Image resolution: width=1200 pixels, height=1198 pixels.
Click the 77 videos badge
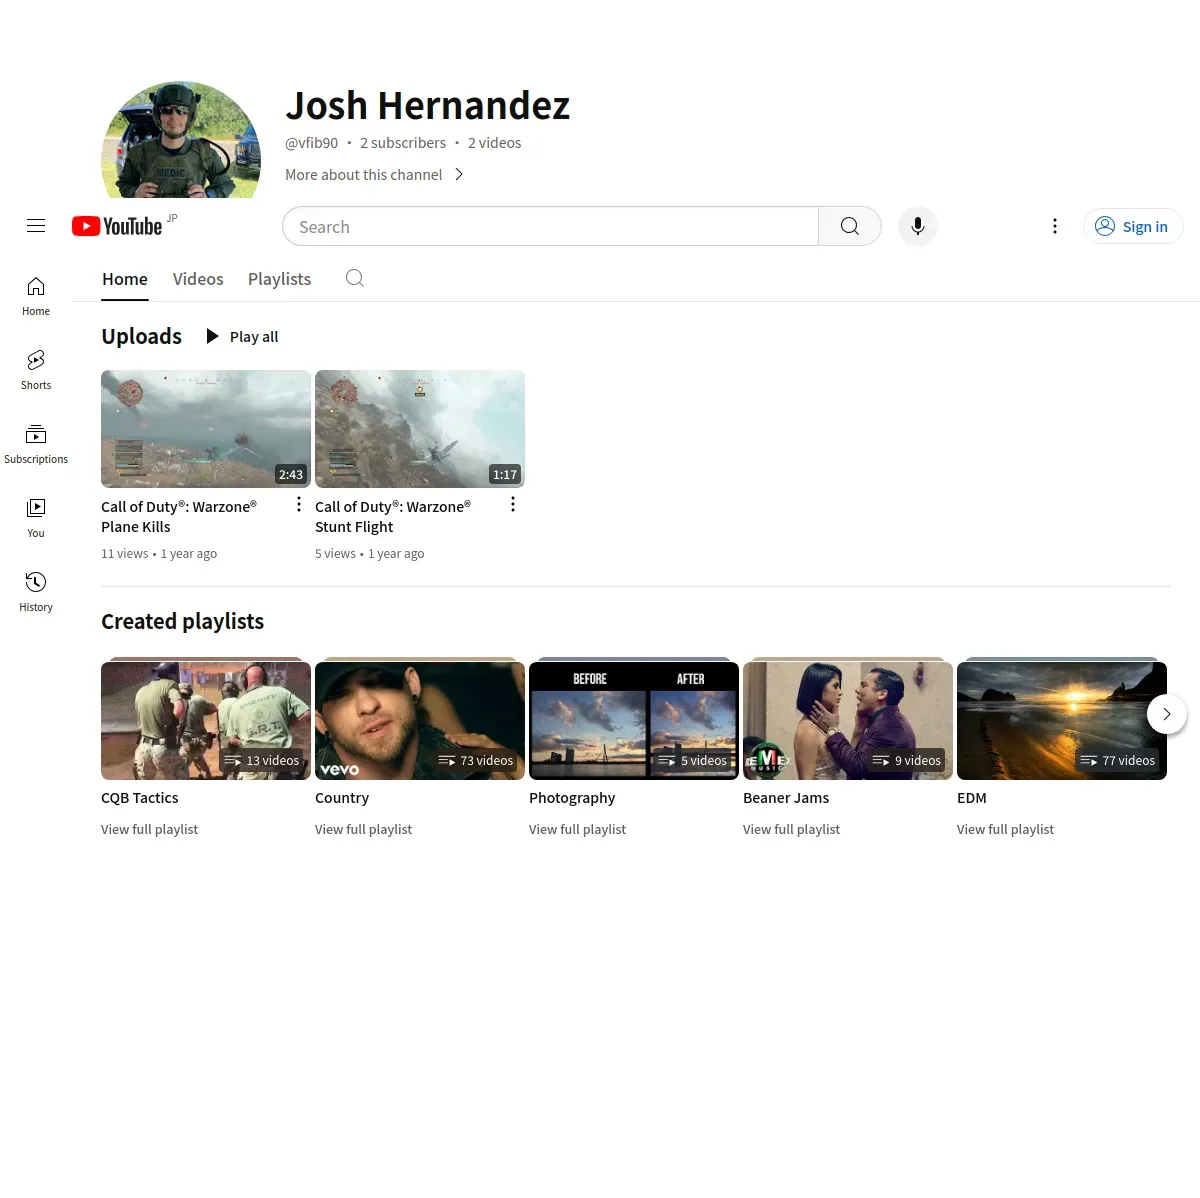pos(1118,760)
